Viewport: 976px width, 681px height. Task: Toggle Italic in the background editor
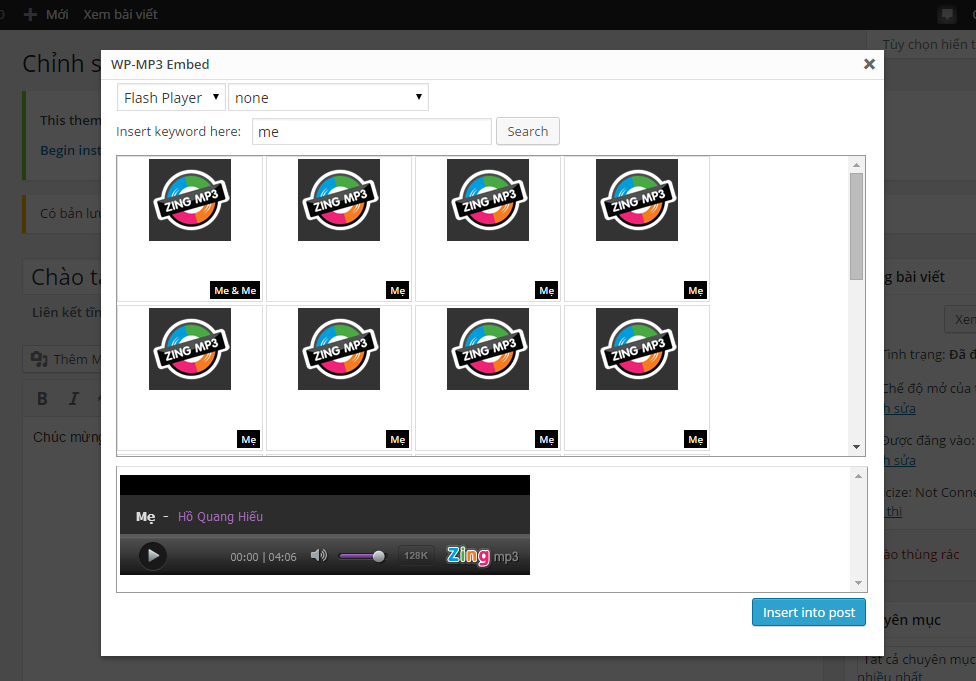coord(73,399)
